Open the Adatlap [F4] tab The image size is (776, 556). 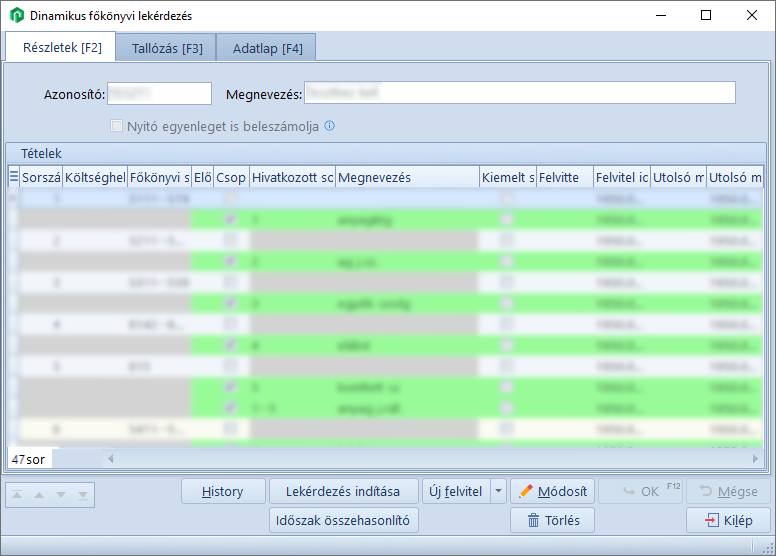267,48
